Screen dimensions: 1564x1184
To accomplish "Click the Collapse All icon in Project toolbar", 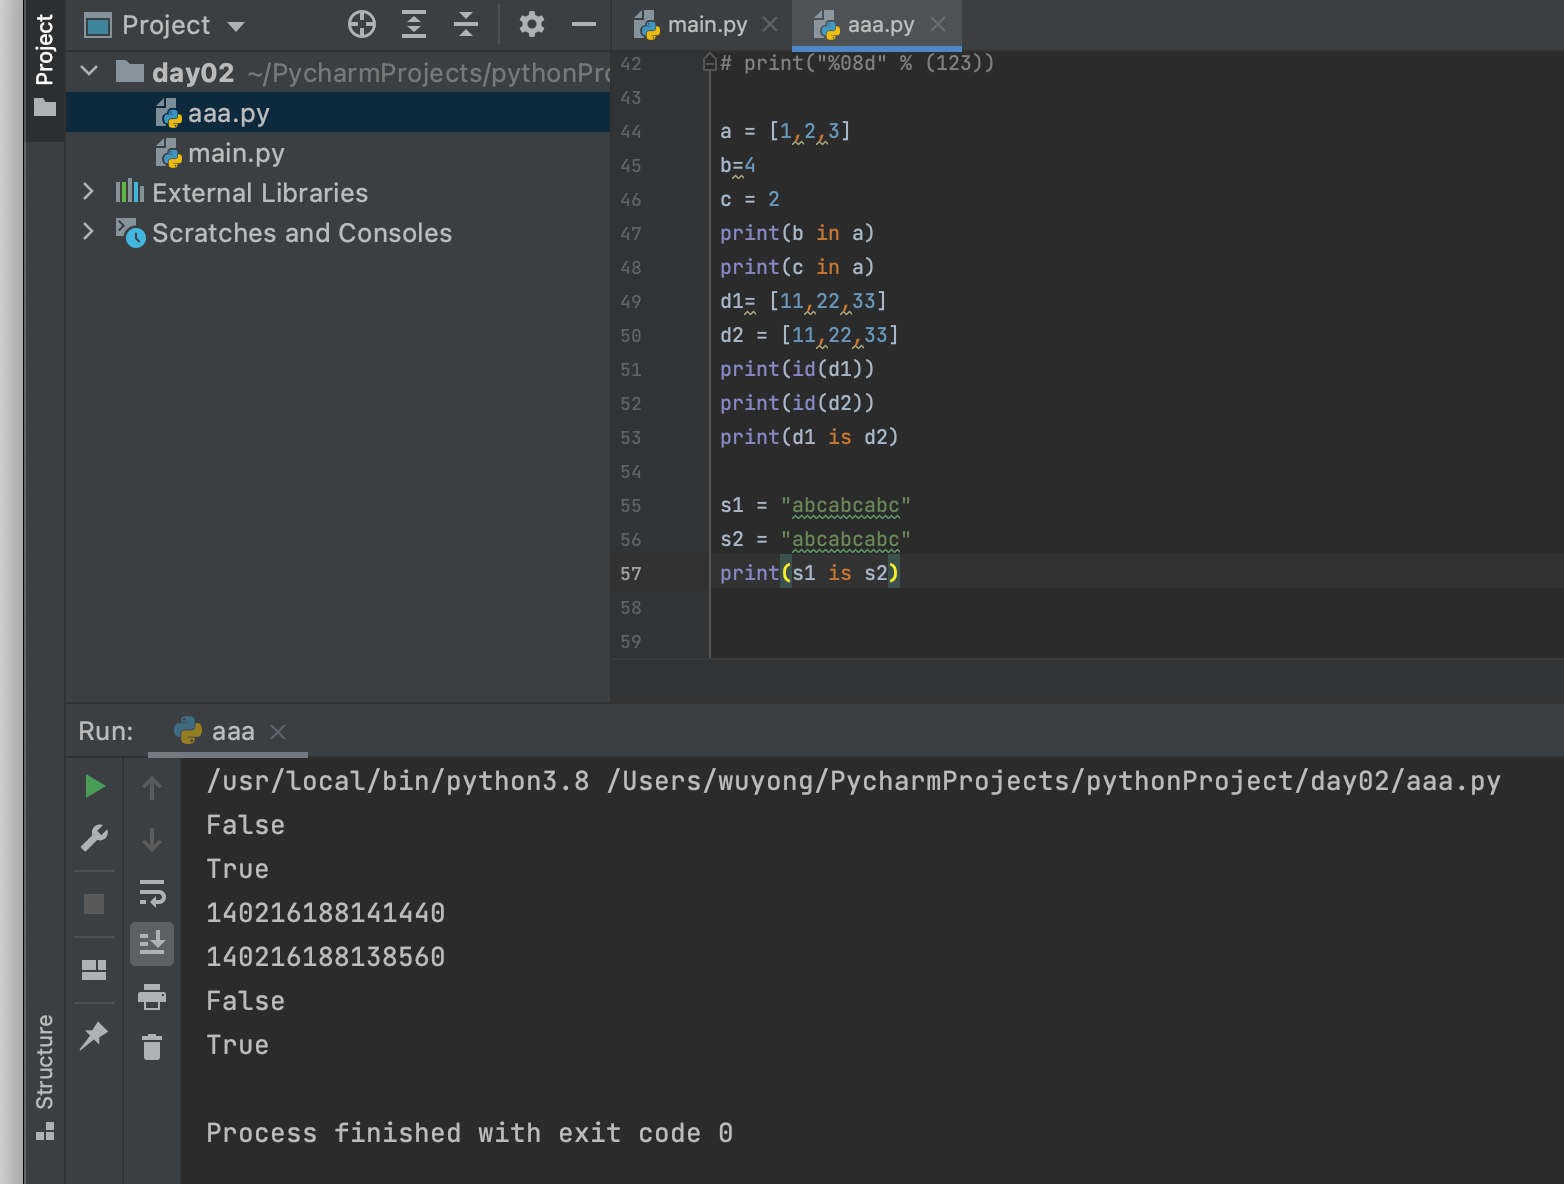I will [466, 24].
